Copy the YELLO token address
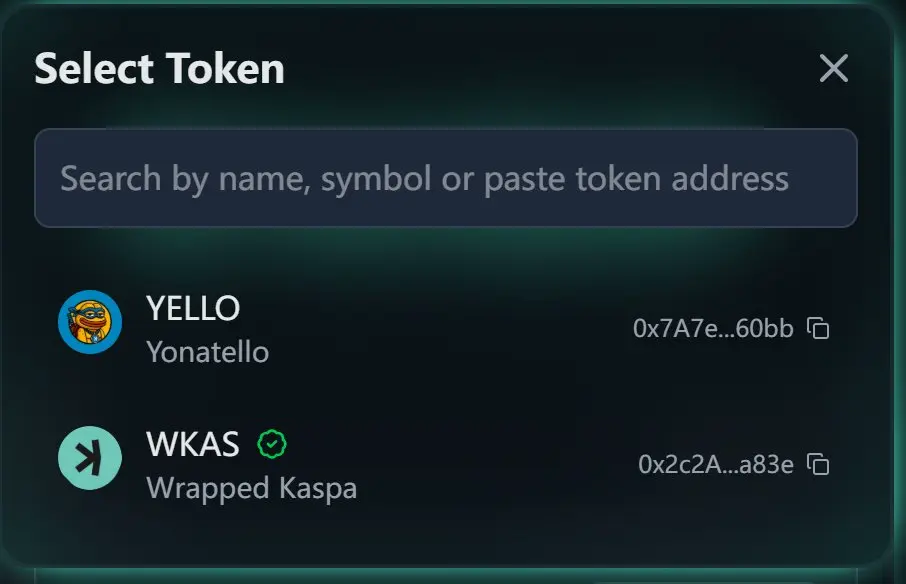Image resolution: width=906 pixels, height=584 pixels. (x=818, y=328)
